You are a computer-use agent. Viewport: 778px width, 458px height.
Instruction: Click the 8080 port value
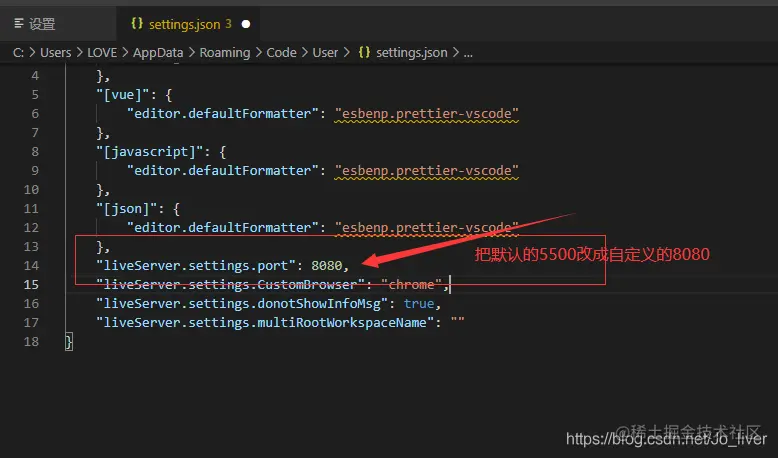326,266
